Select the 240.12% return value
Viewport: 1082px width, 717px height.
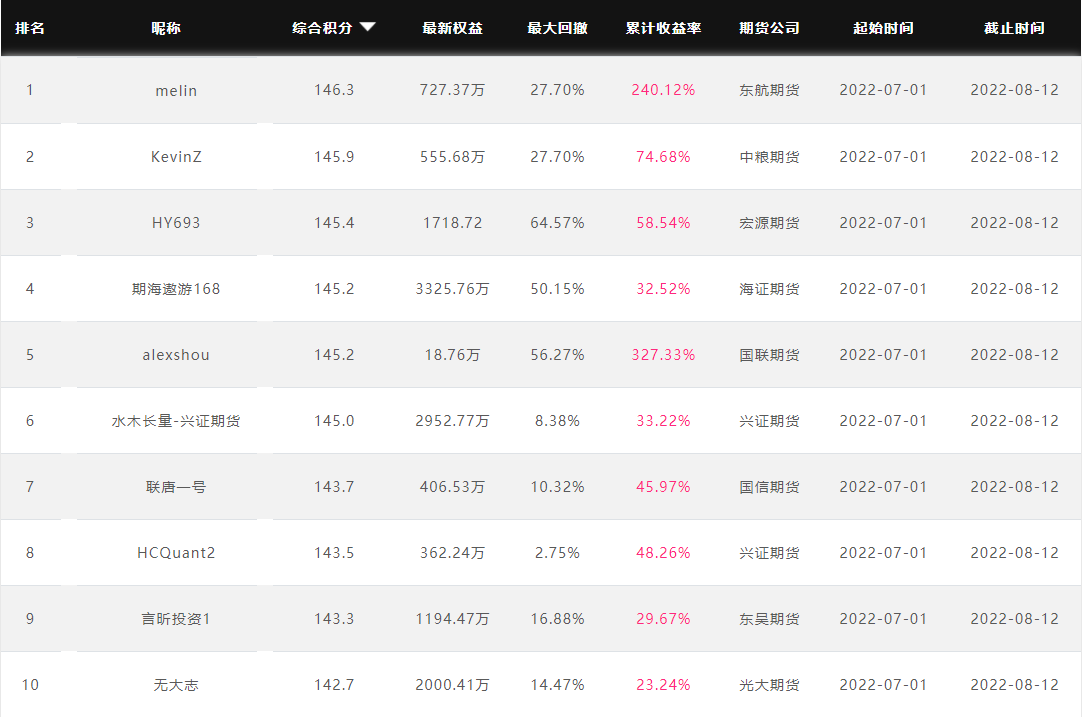[x=663, y=90]
